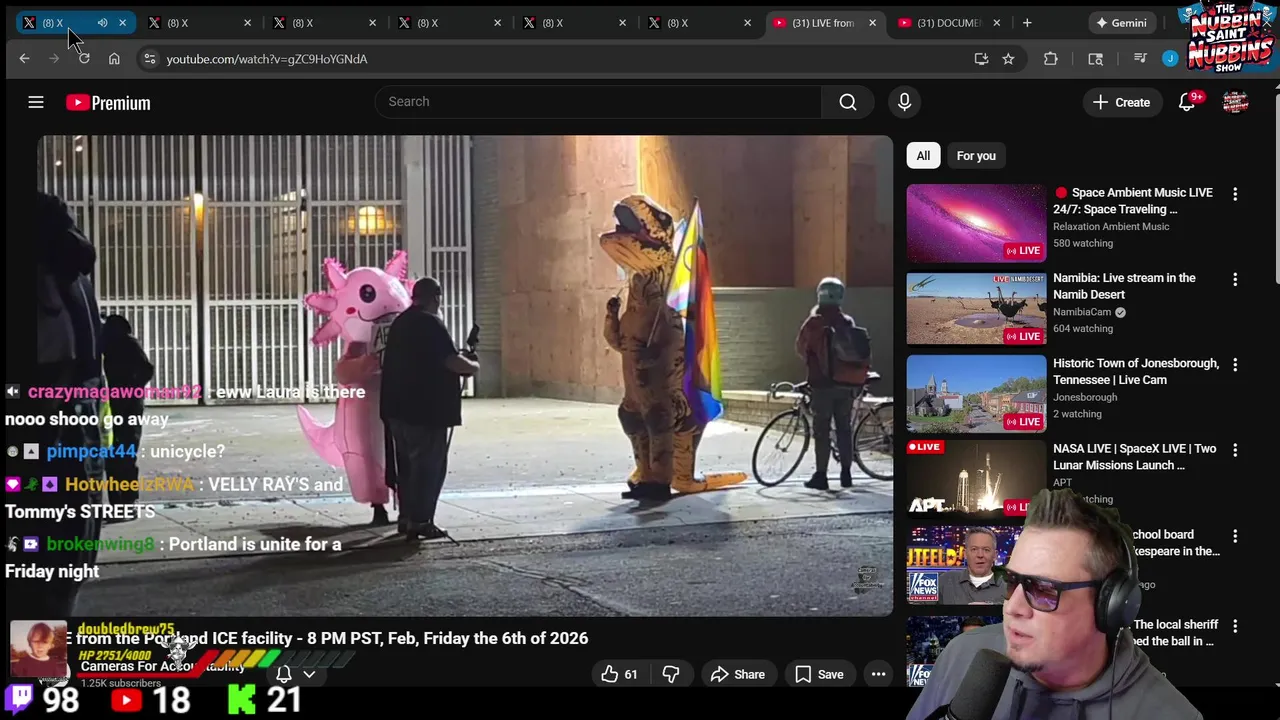Visit NamibiaCam channel

[x=1082, y=312]
